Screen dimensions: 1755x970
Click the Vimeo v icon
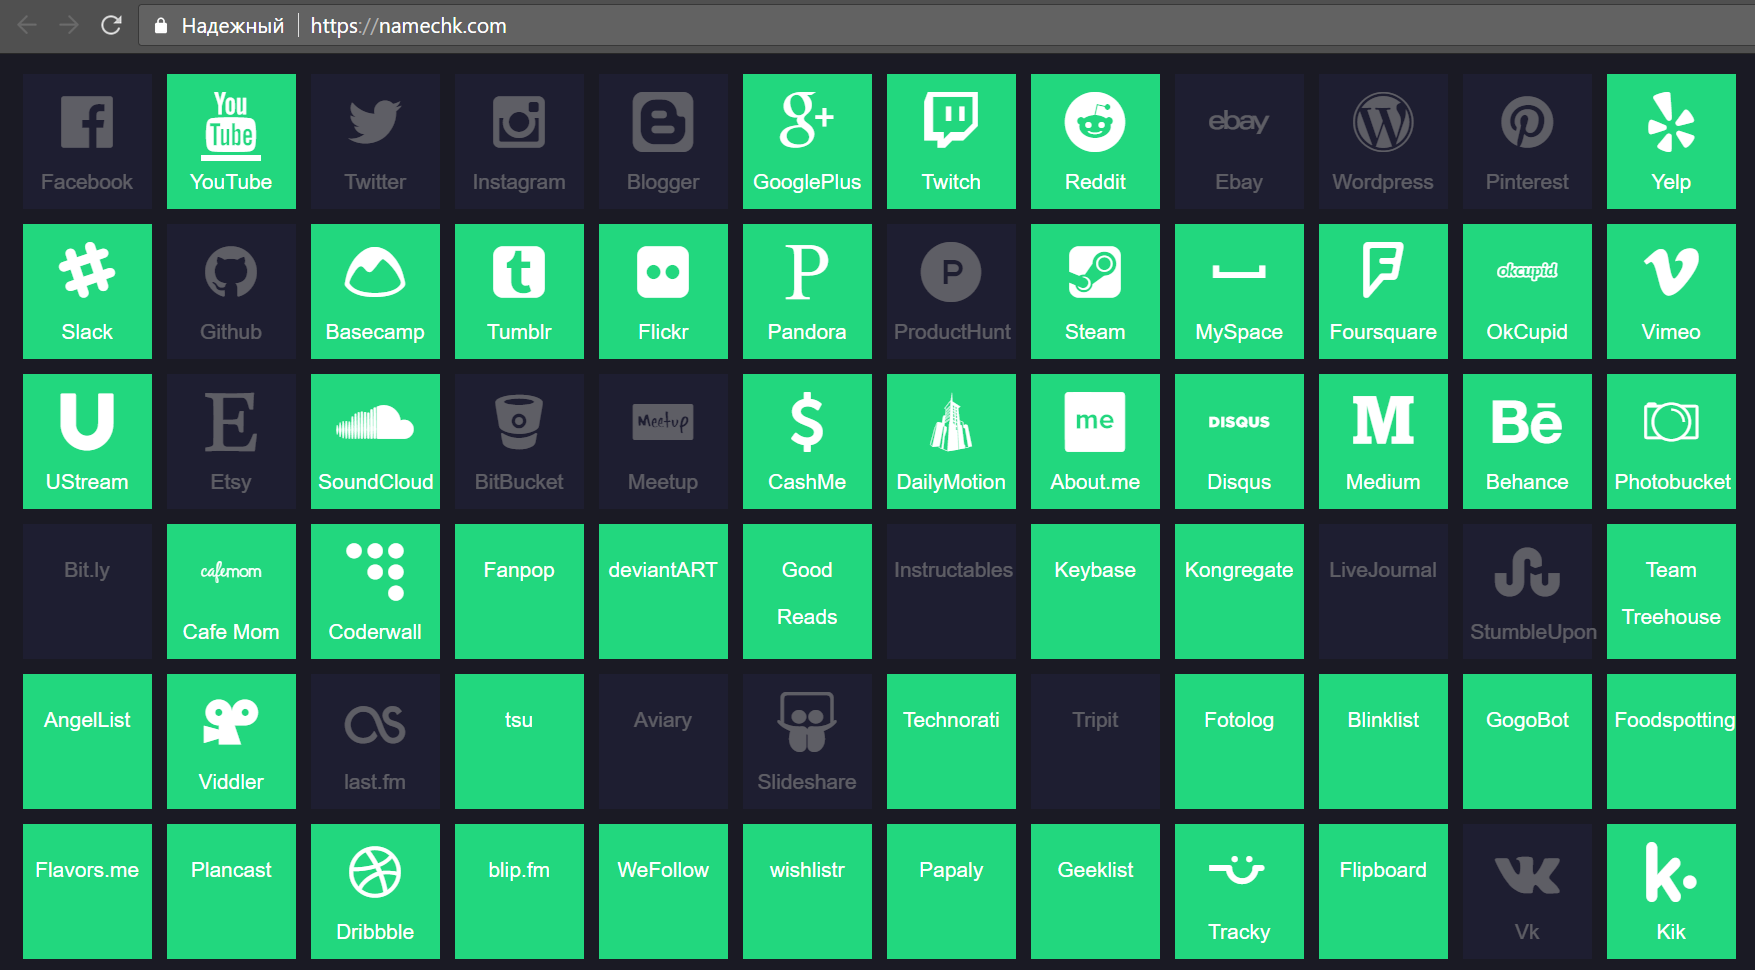[x=1671, y=272]
